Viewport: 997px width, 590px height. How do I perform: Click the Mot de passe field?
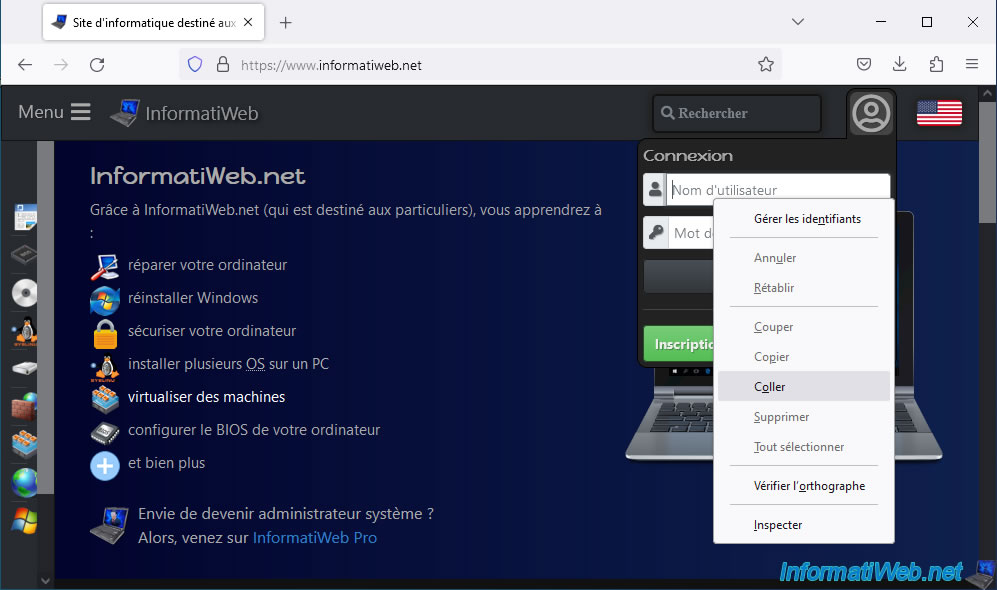point(690,233)
